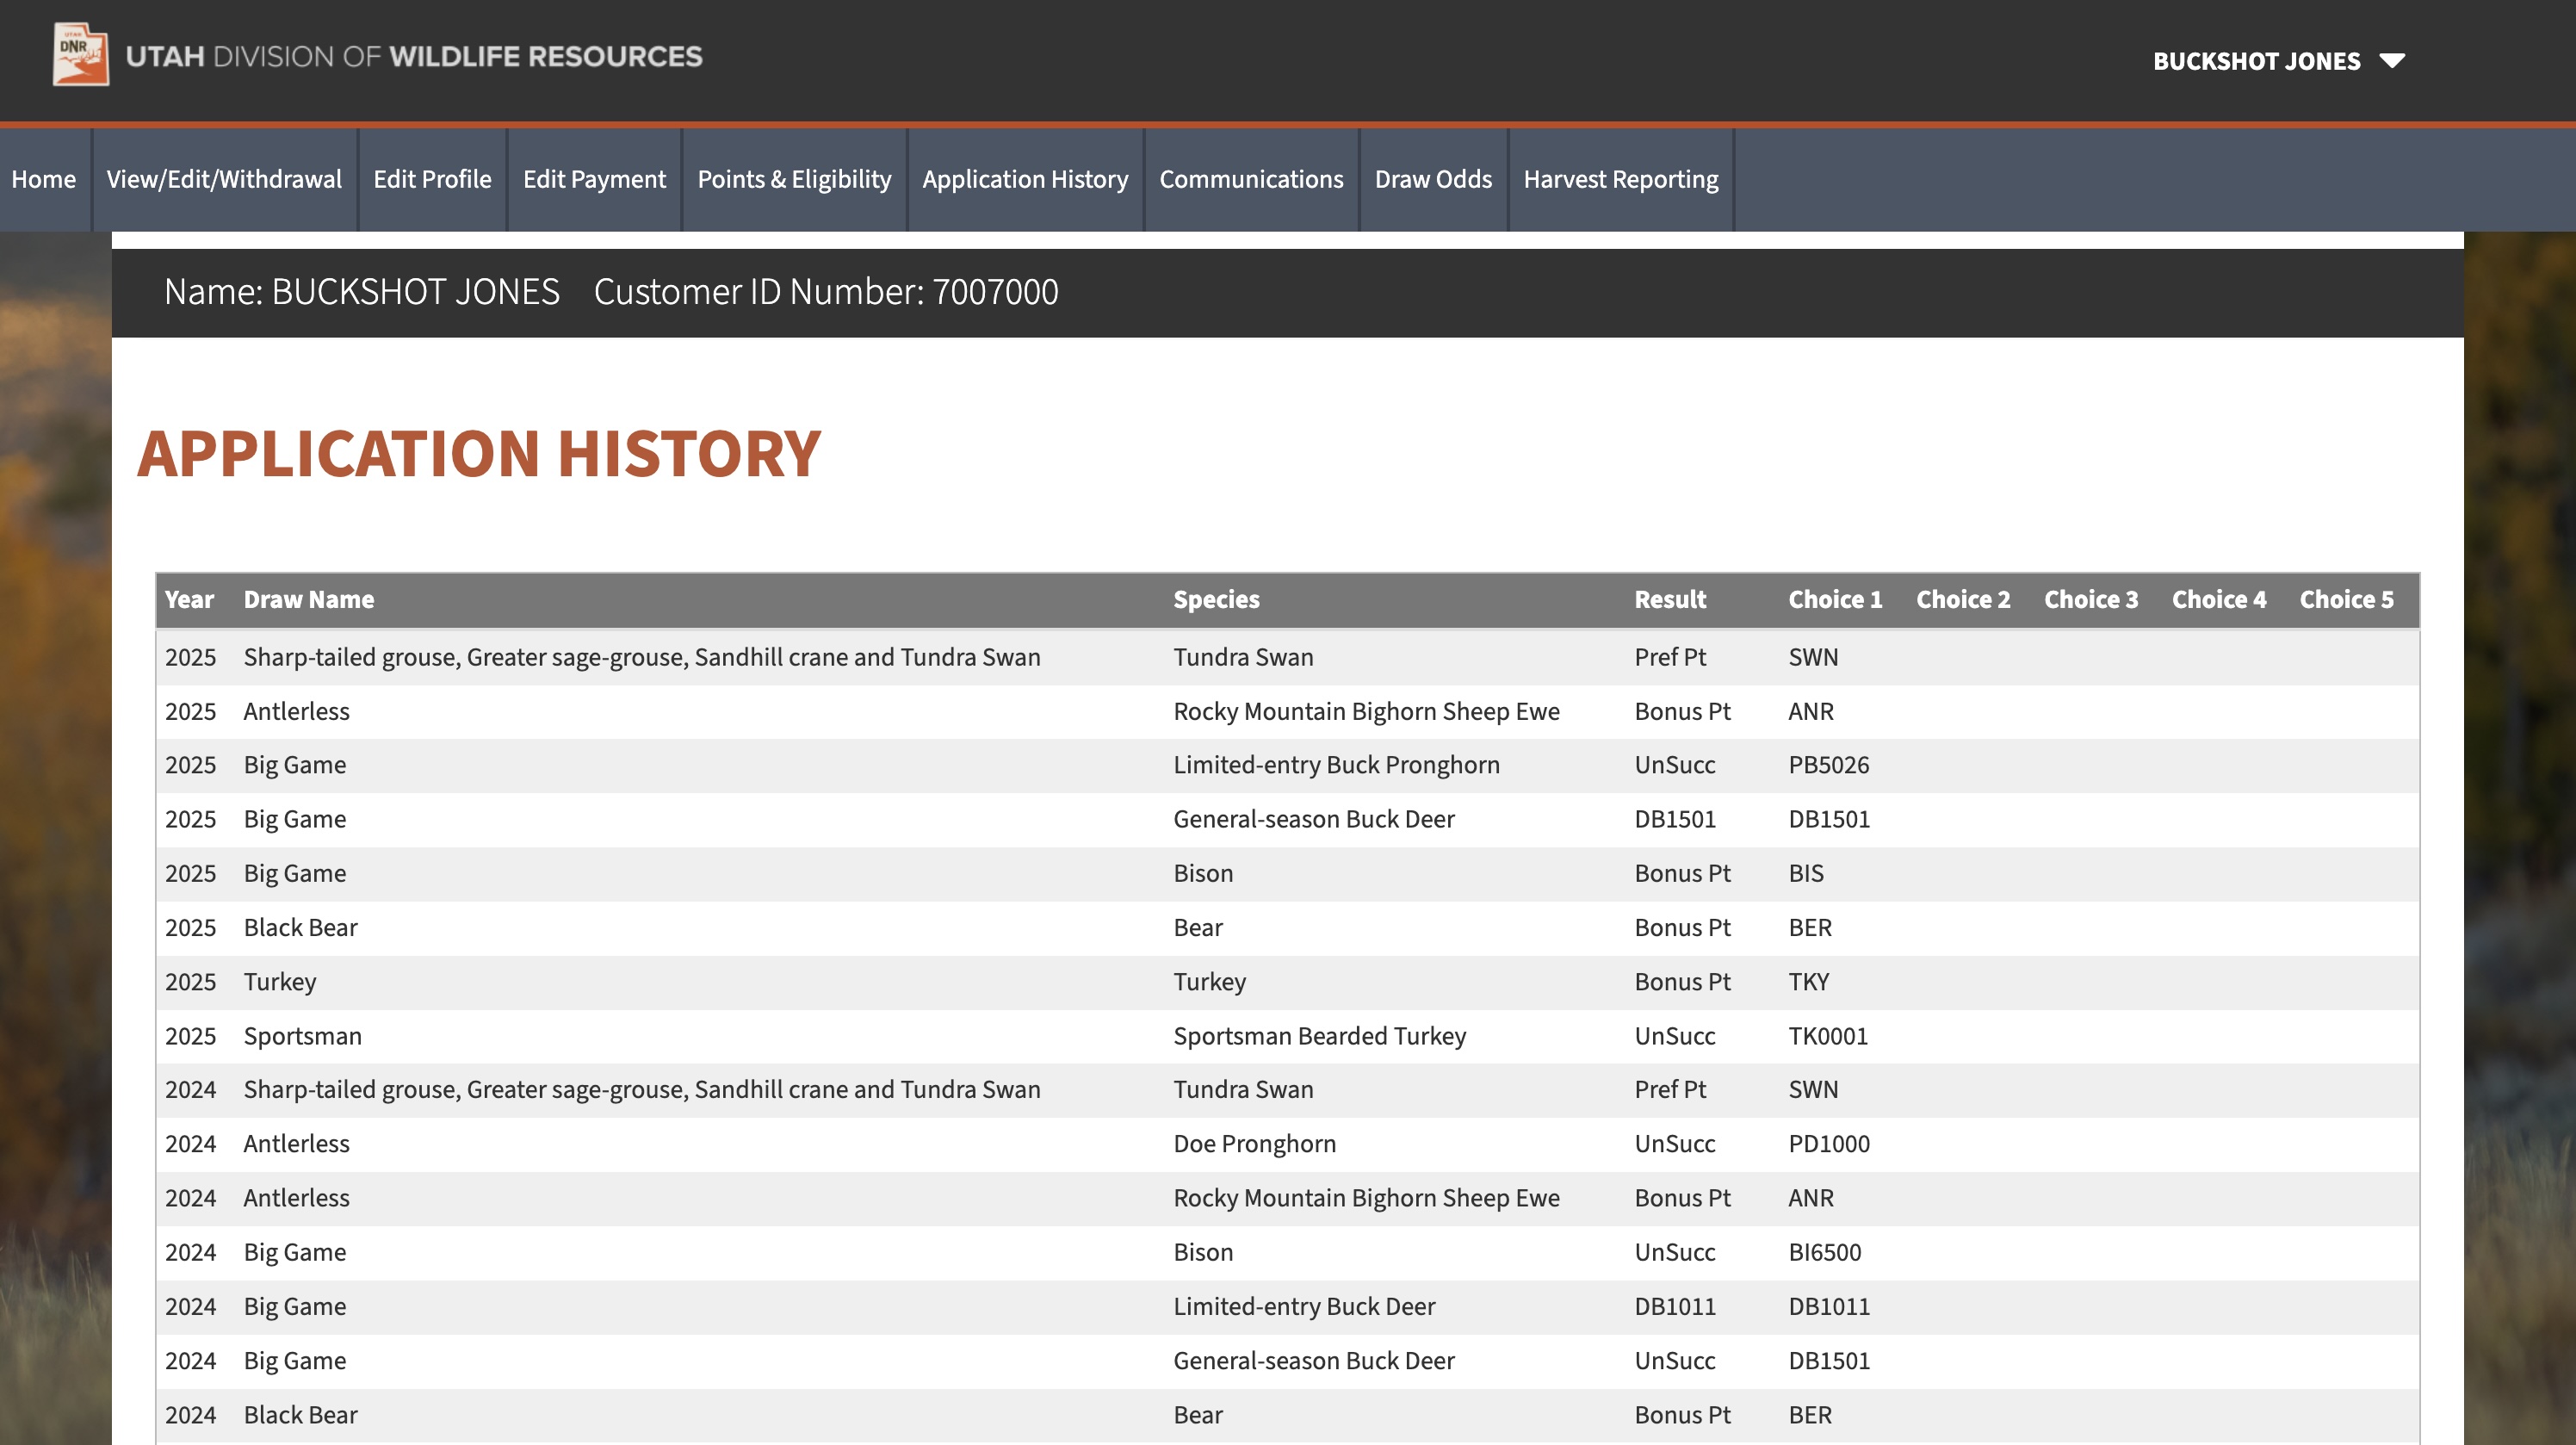View the Draw Odds page
The image size is (2576, 1445).
pos(1433,179)
